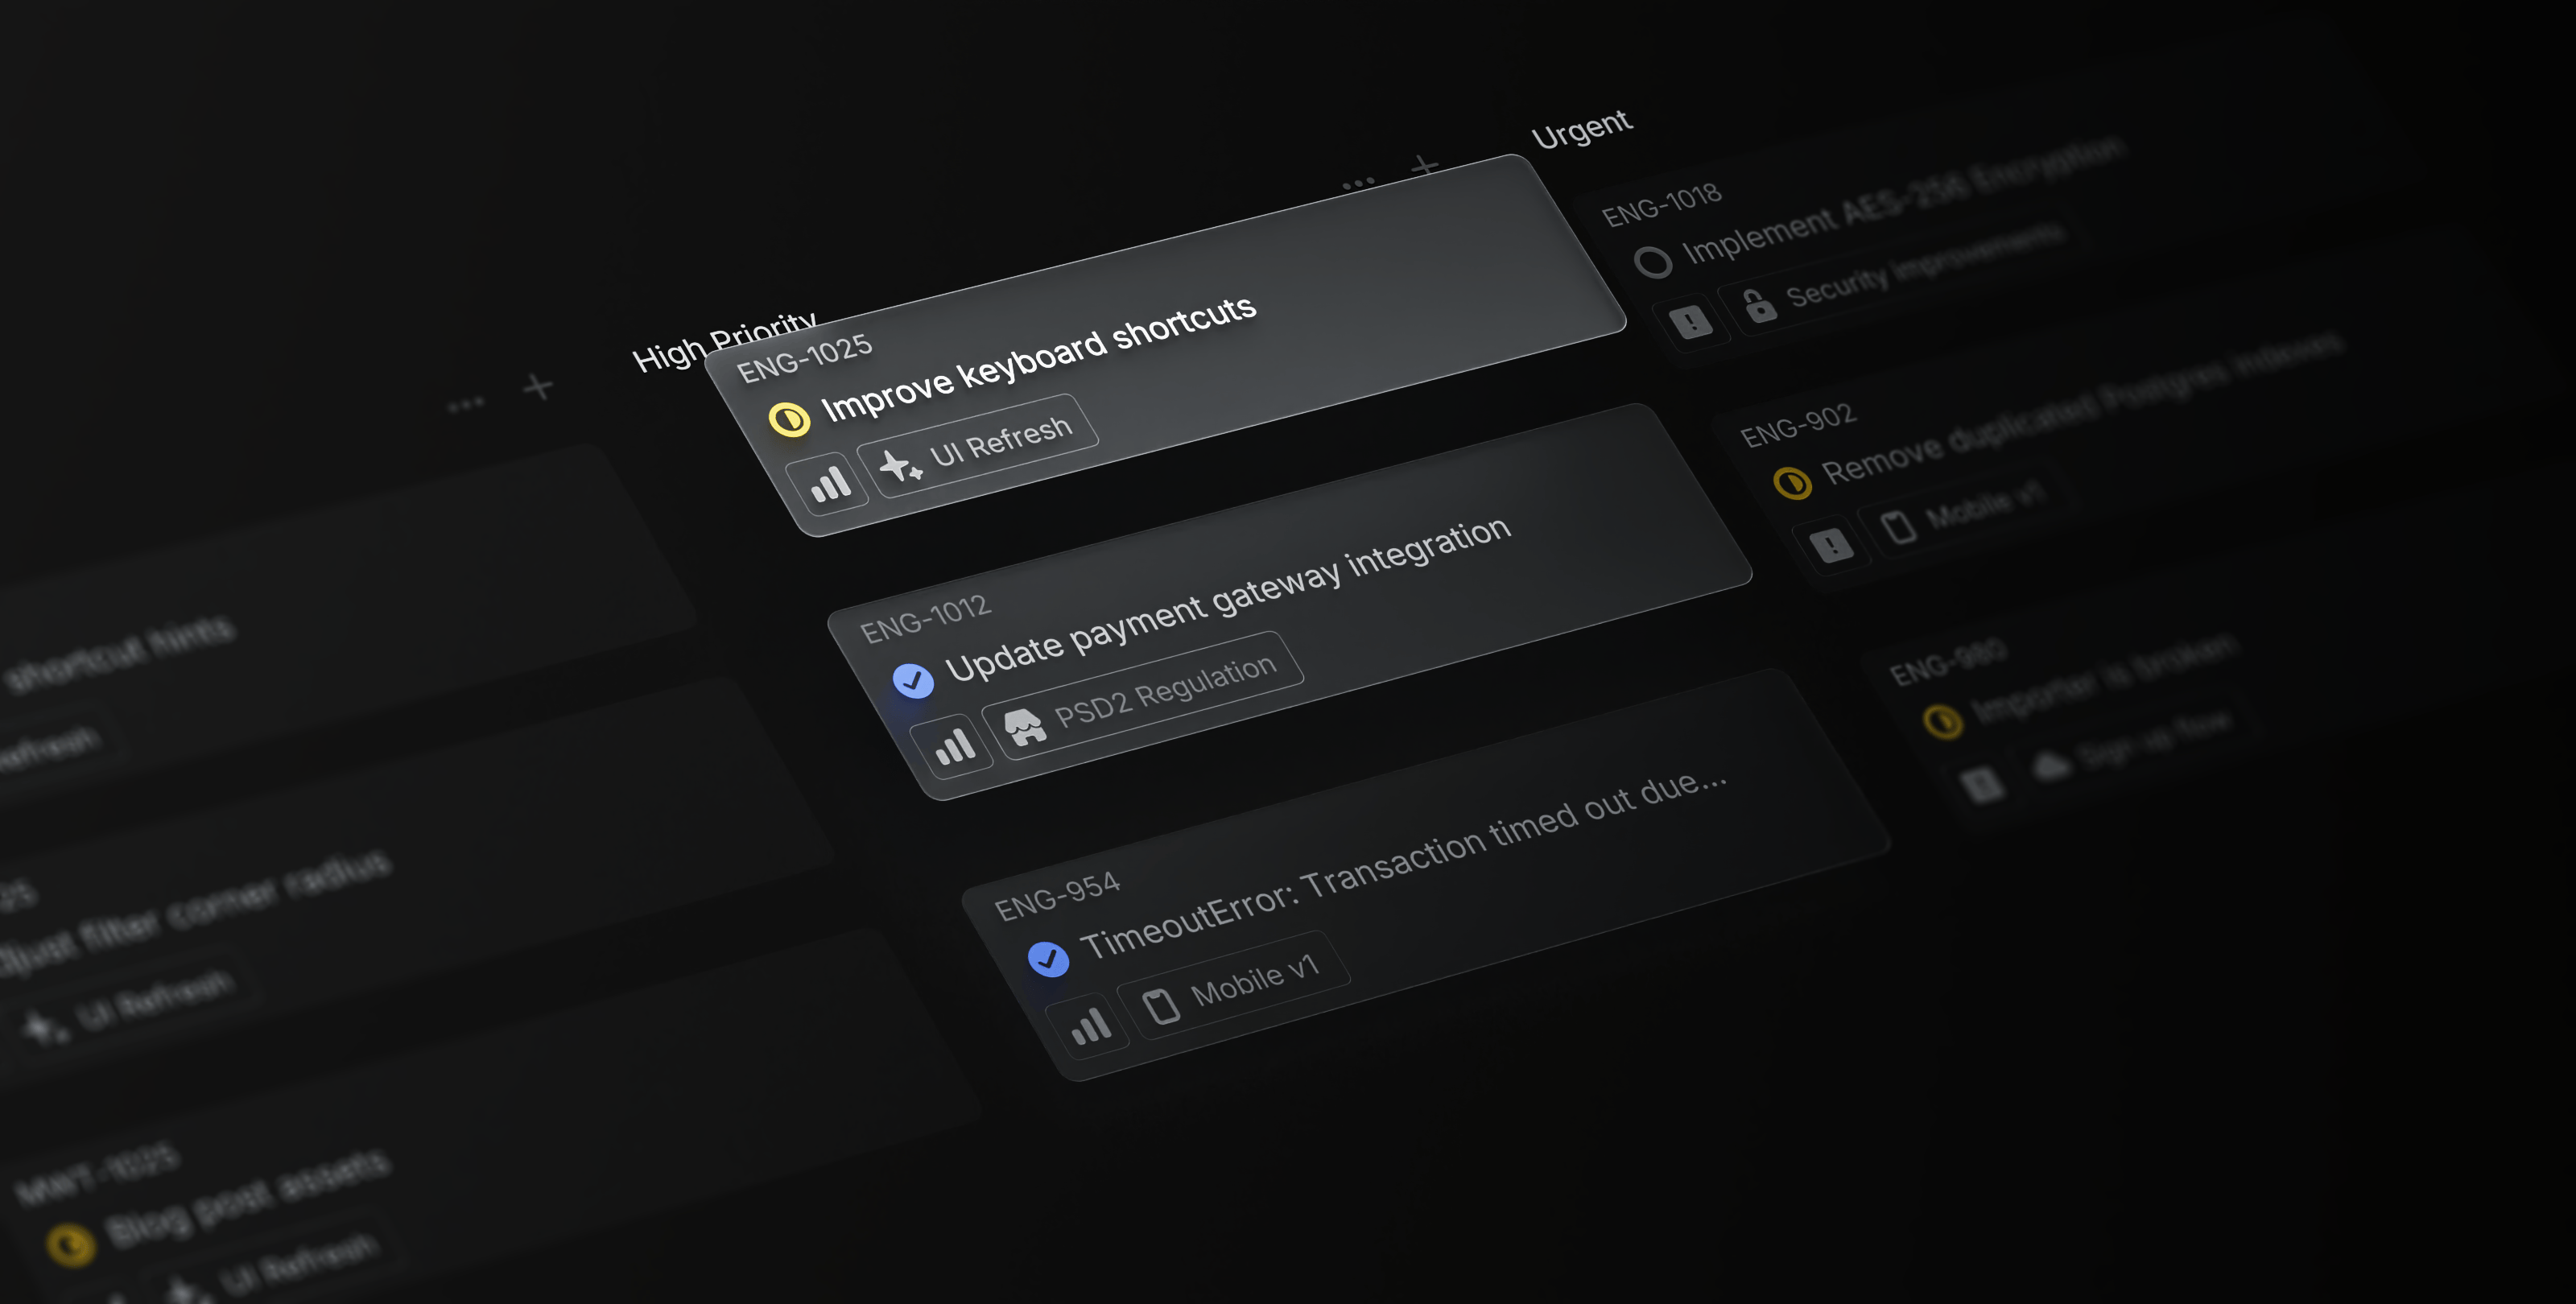Click the urgent priority icon on ENG-902
The image size is (2576, 1304).
pos(1832,546)
